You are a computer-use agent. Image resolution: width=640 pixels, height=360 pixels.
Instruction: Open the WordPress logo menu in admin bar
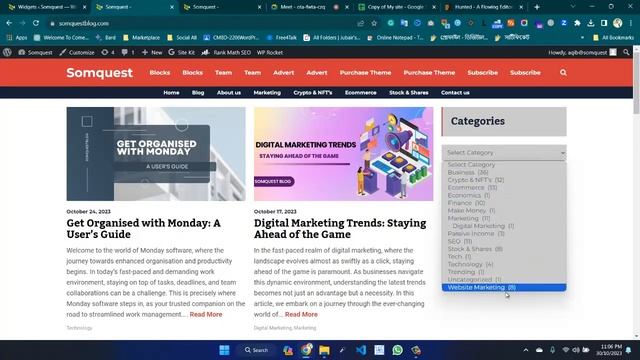(7, 52)
